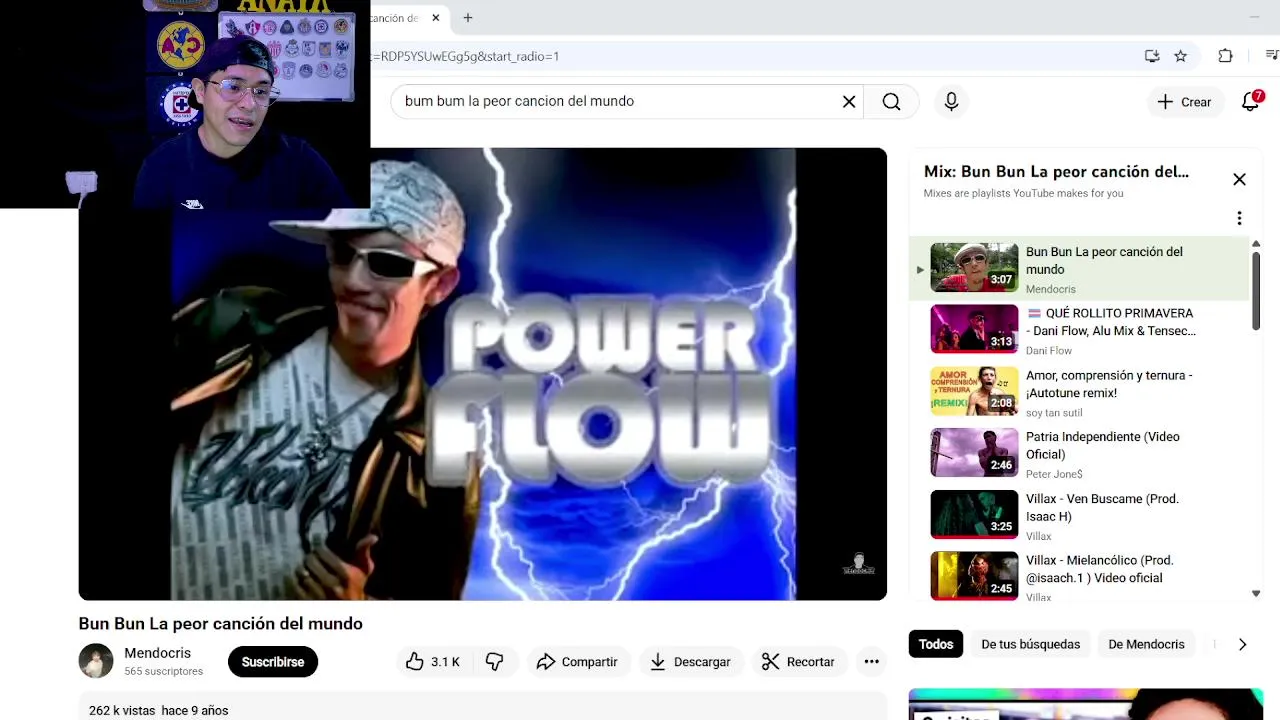
Task: Play Patria Independiente (Video Oficial)
Action: click(1080, 454)
